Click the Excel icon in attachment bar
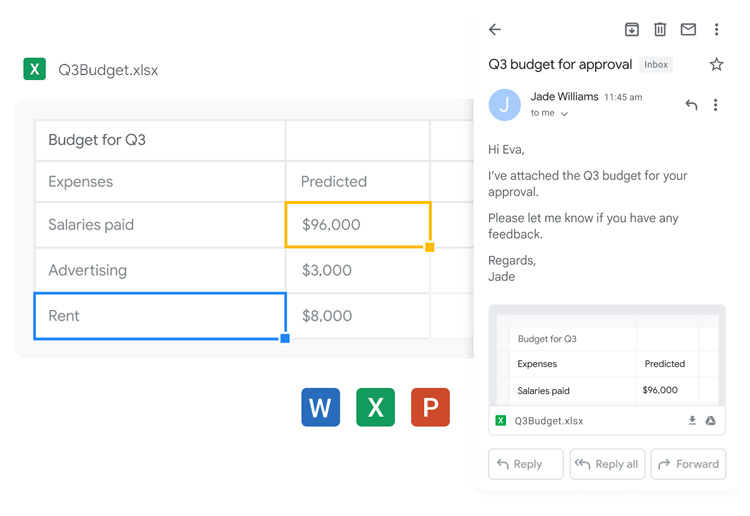 point(501,420)
